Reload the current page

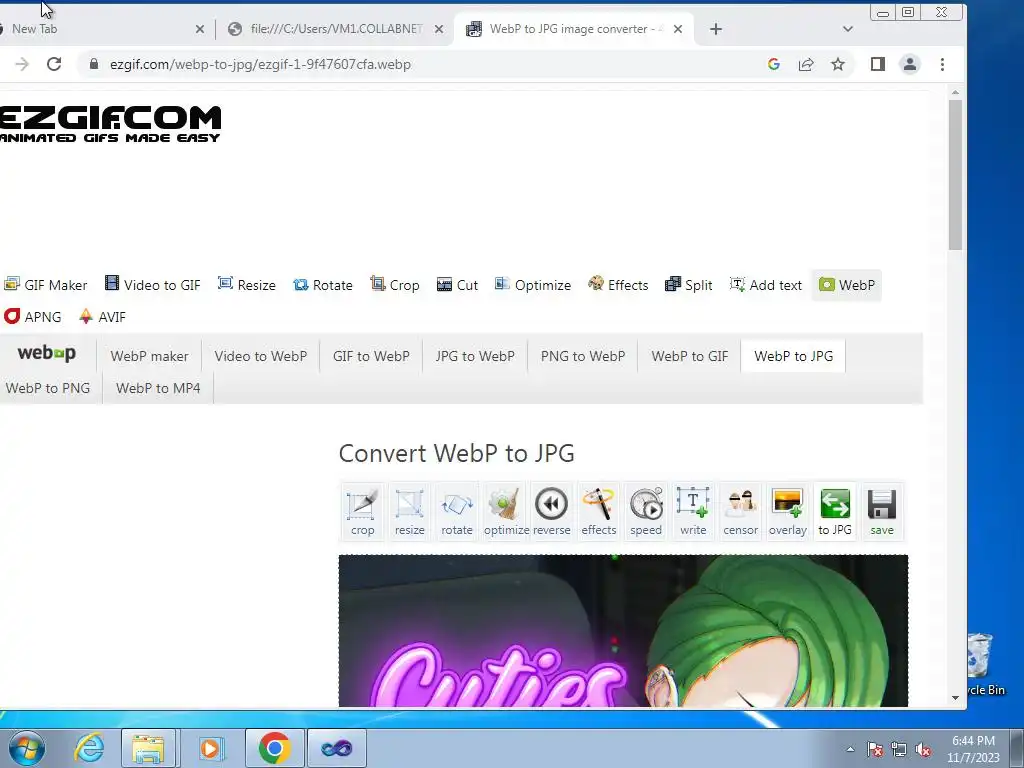pyautogui.click(x=54, y=64)
